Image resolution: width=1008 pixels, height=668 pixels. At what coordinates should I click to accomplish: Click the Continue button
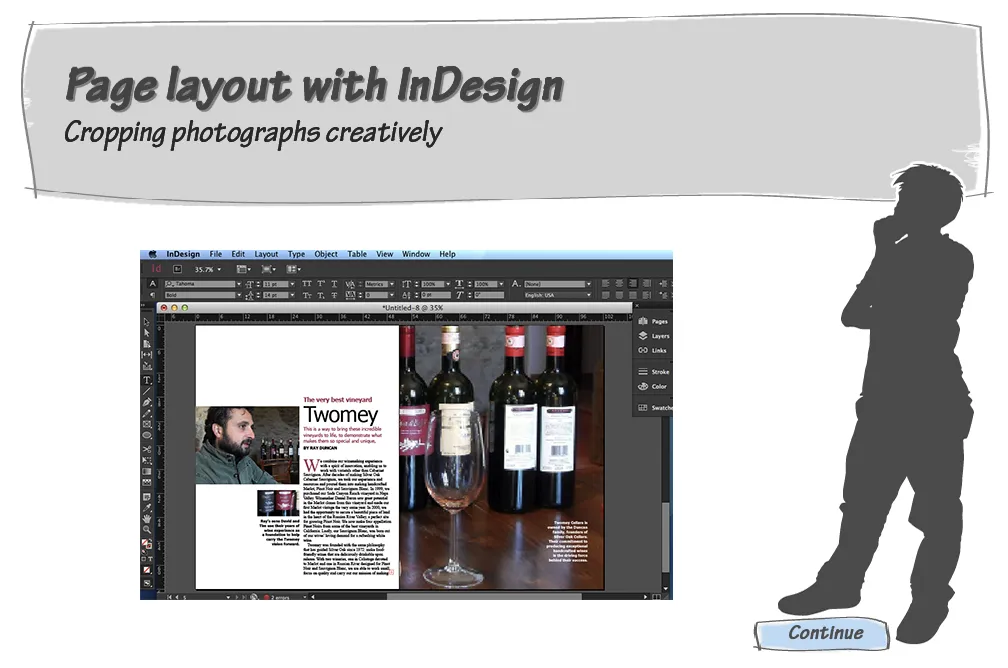[x=822, y=633]
